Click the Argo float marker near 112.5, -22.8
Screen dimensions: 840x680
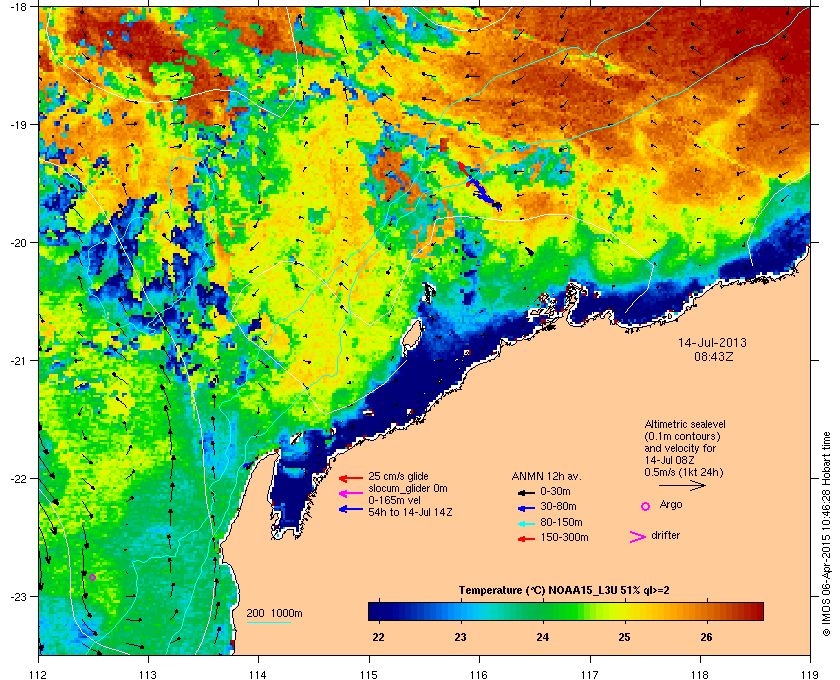[93, 577]
